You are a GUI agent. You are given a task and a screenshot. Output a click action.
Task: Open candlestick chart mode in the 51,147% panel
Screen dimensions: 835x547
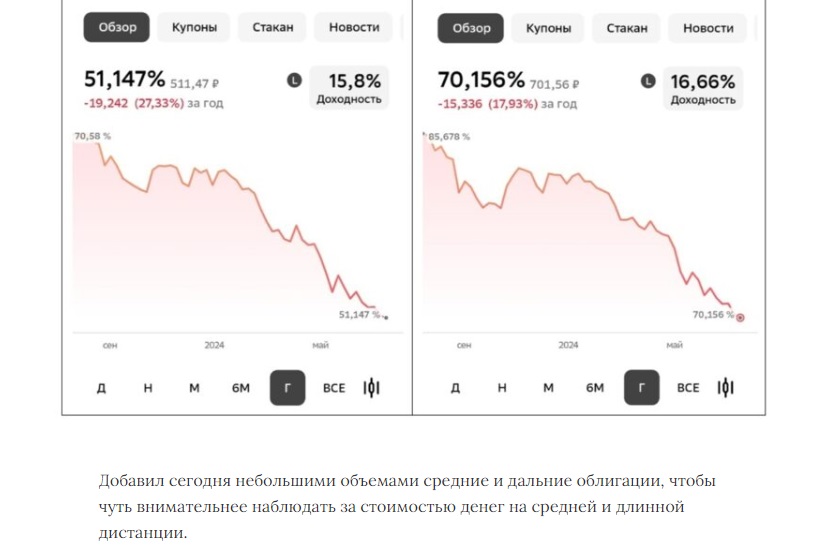[371, 387]
